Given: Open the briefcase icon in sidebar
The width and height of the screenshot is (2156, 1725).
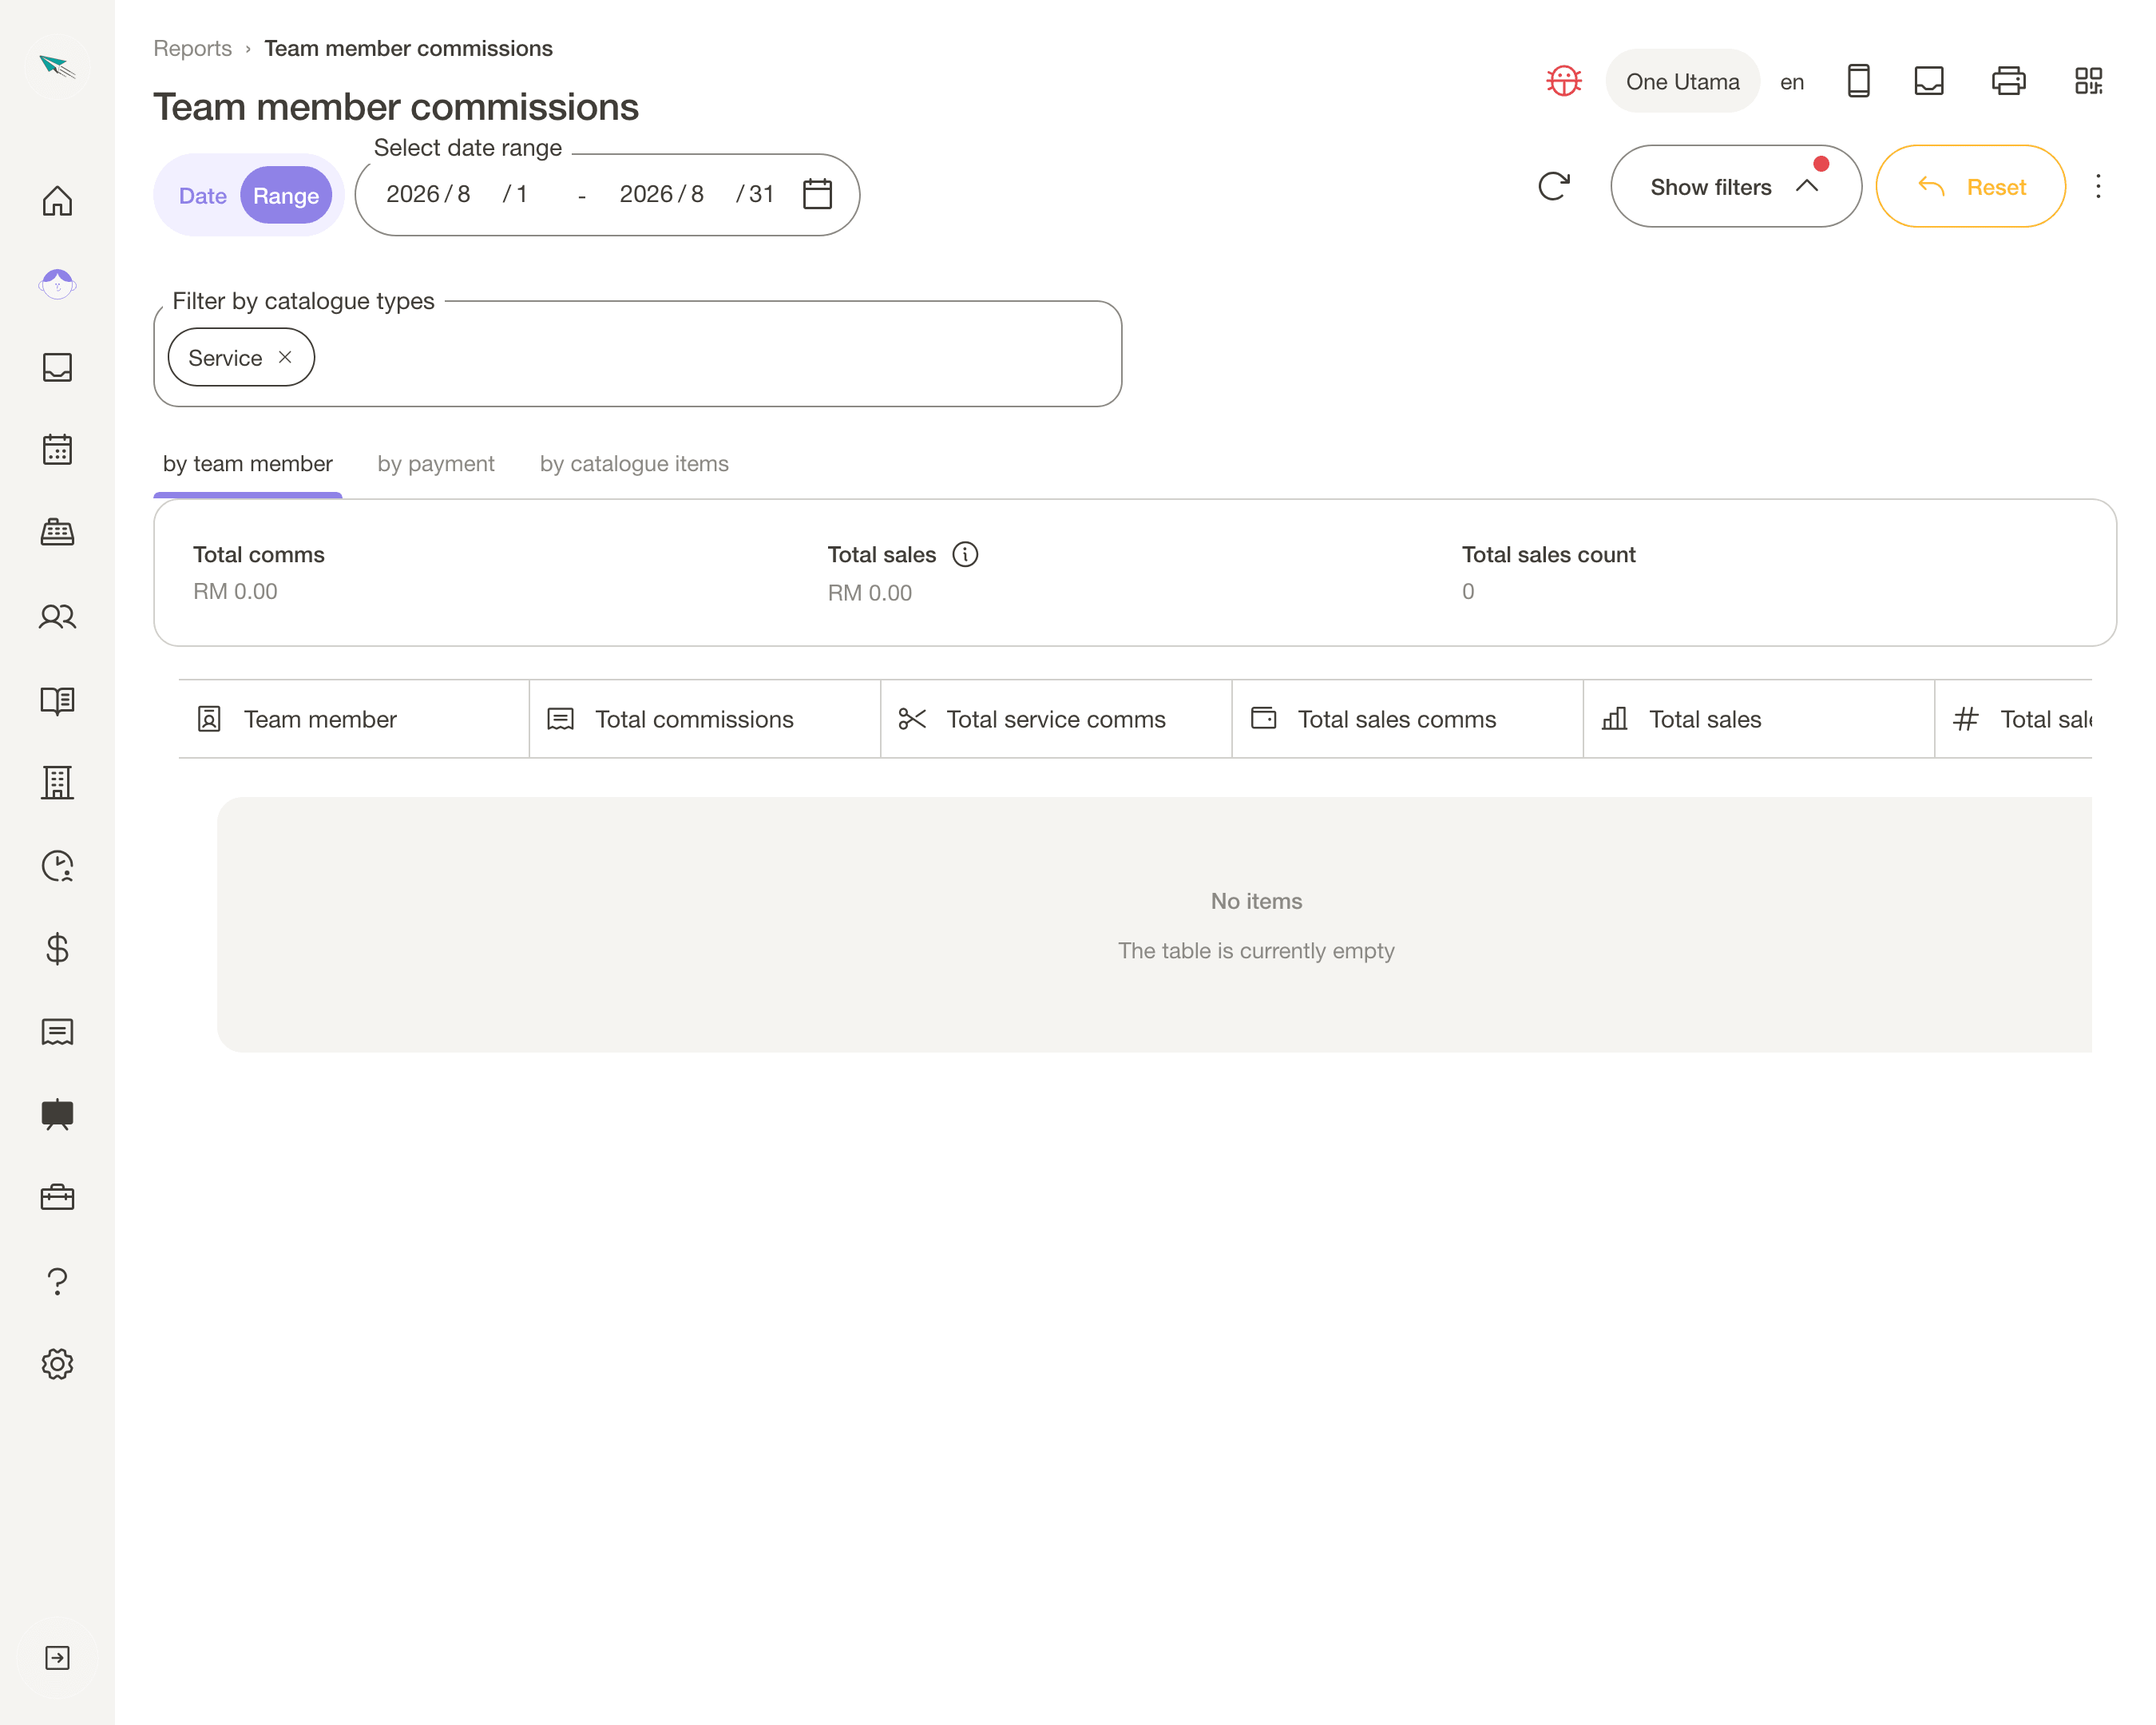Looking at the screenshot, I should [57, 1197].
